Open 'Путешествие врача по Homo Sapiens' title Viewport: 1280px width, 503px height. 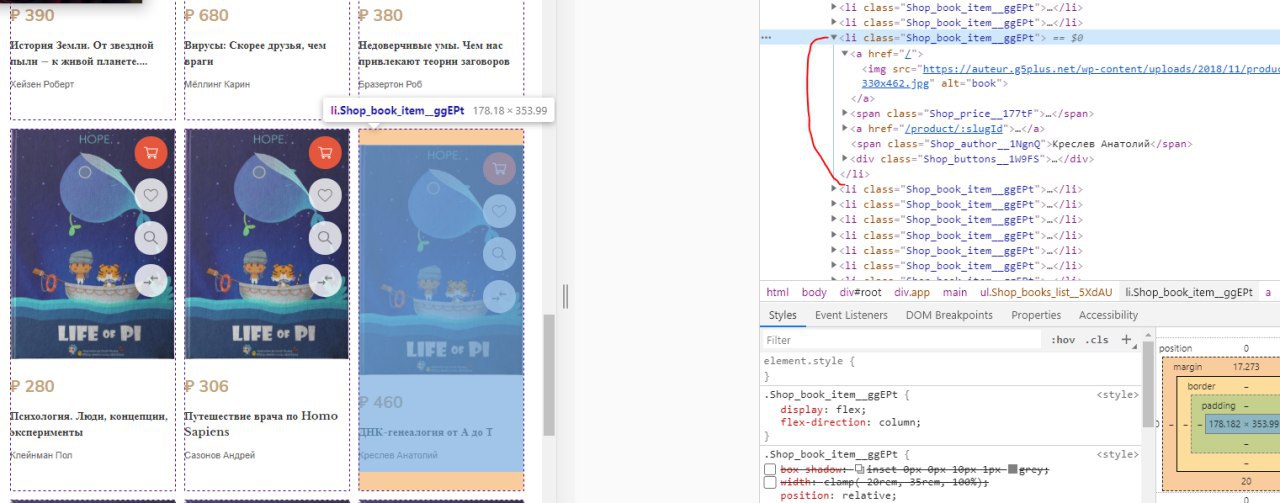pos(261,424)
